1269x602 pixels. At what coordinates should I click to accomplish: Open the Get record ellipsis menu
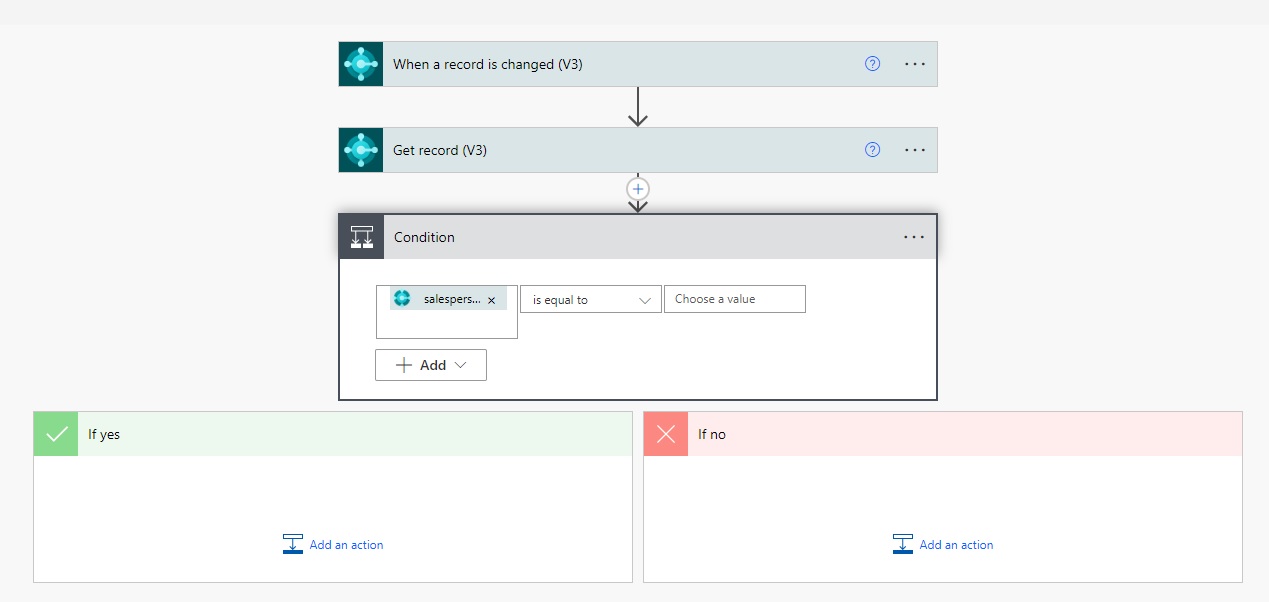(915, 150)
